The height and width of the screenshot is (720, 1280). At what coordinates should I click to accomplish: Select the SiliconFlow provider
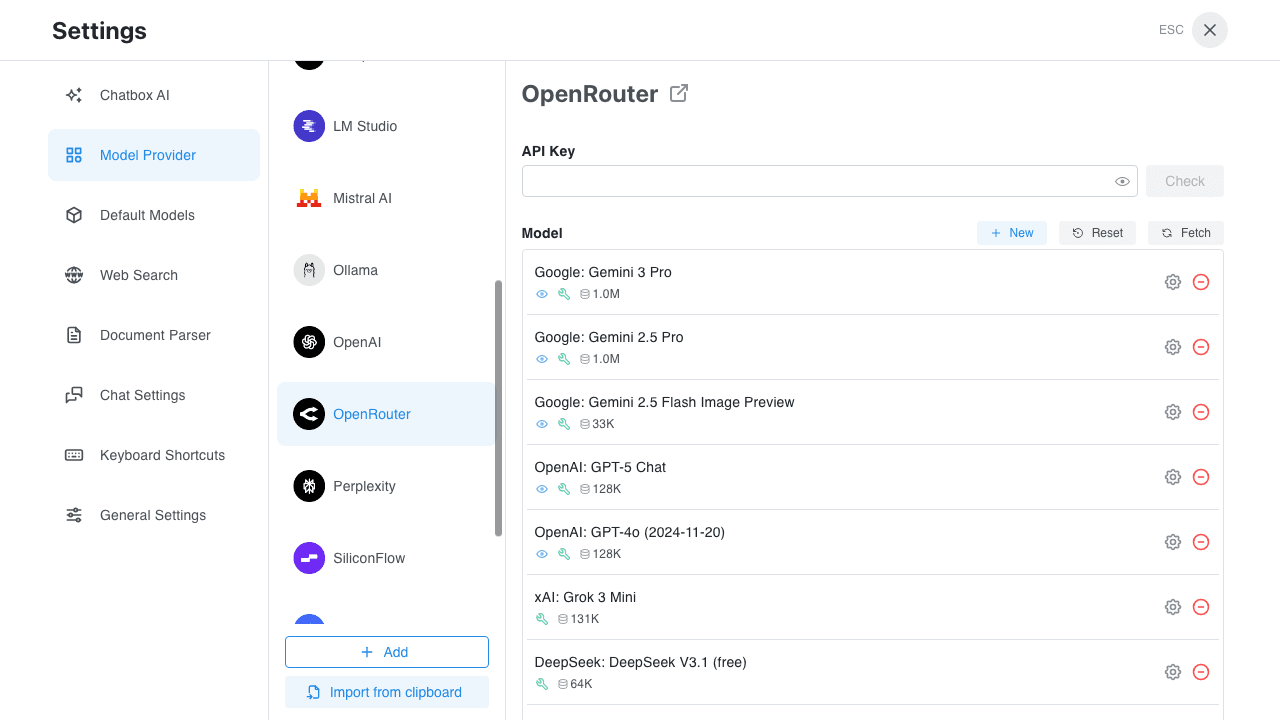click(x=367, y=558)
